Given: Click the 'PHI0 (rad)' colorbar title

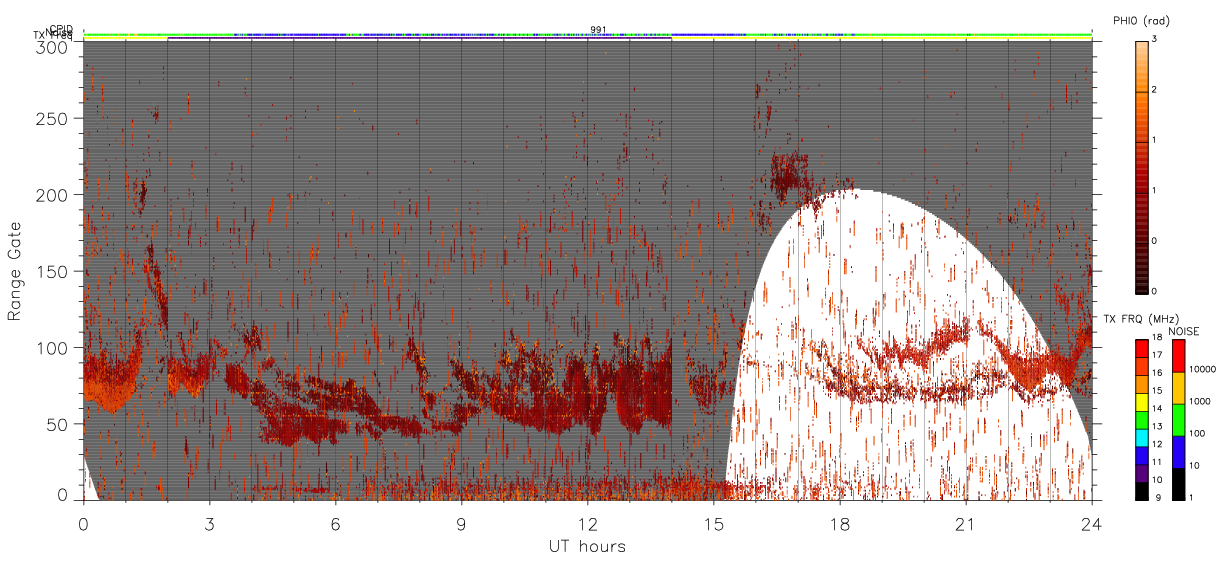Looking at the screenshot, I should 1141,21.
